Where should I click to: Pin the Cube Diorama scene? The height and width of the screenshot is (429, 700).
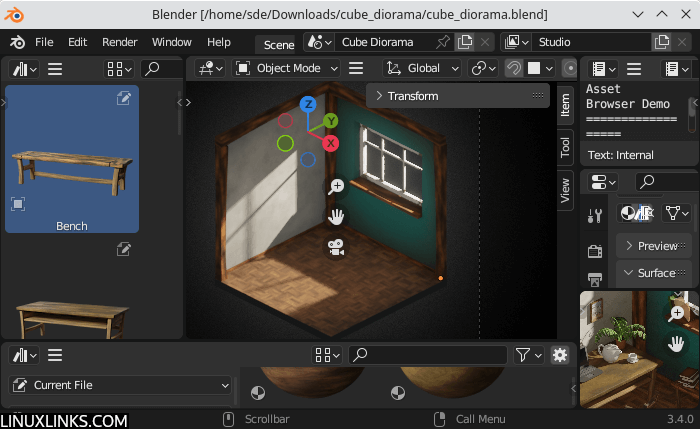click(x=443, y=42)
